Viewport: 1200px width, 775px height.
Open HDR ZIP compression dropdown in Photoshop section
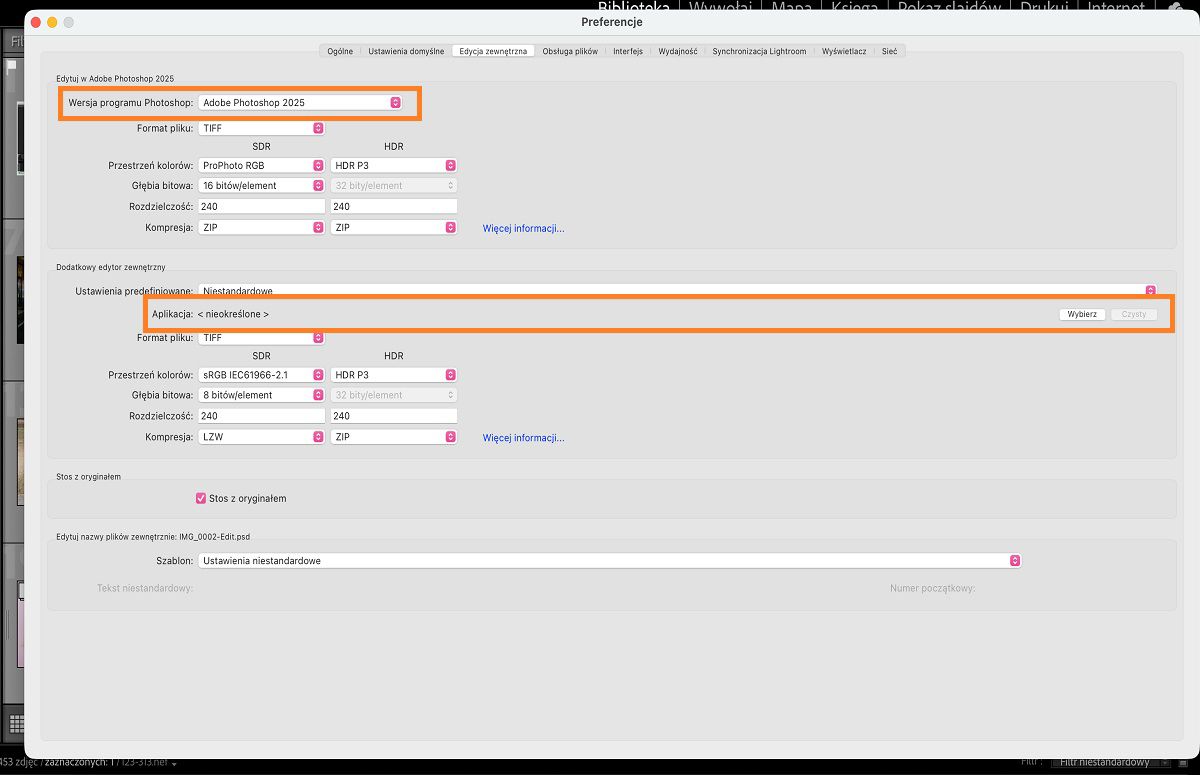click(394, 227)
